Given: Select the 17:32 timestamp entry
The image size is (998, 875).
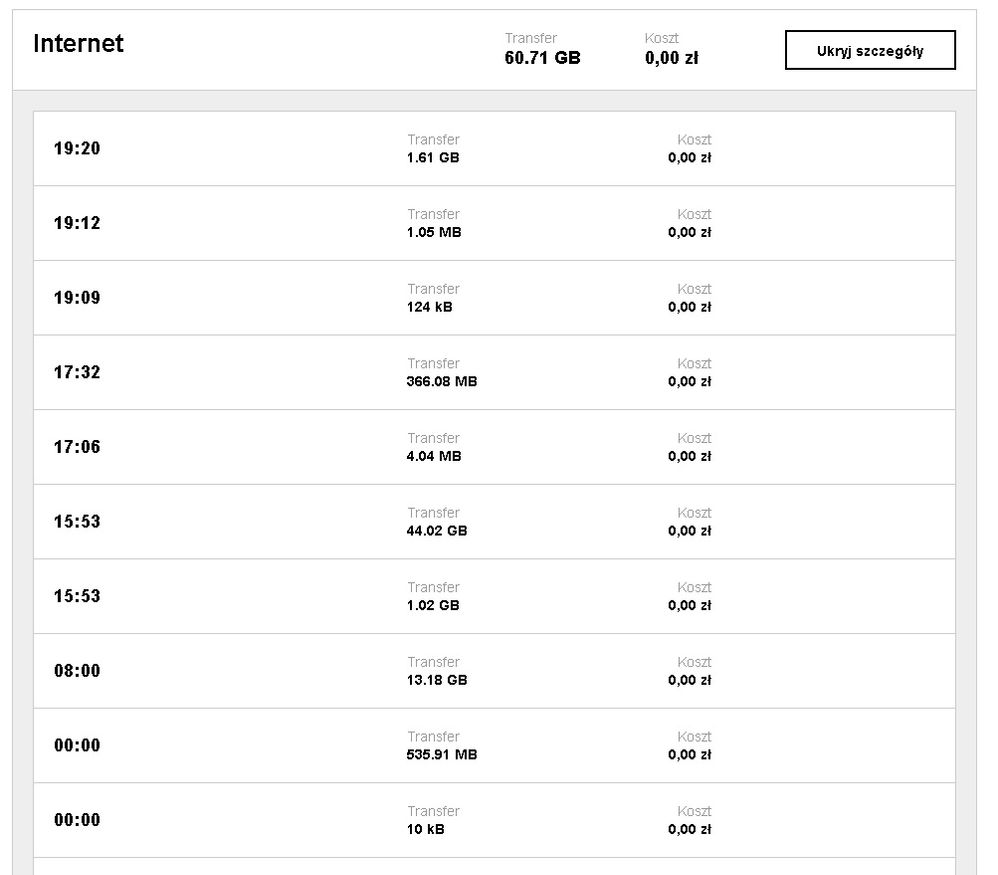Looking at the screenshot, I should coord(77,372).
